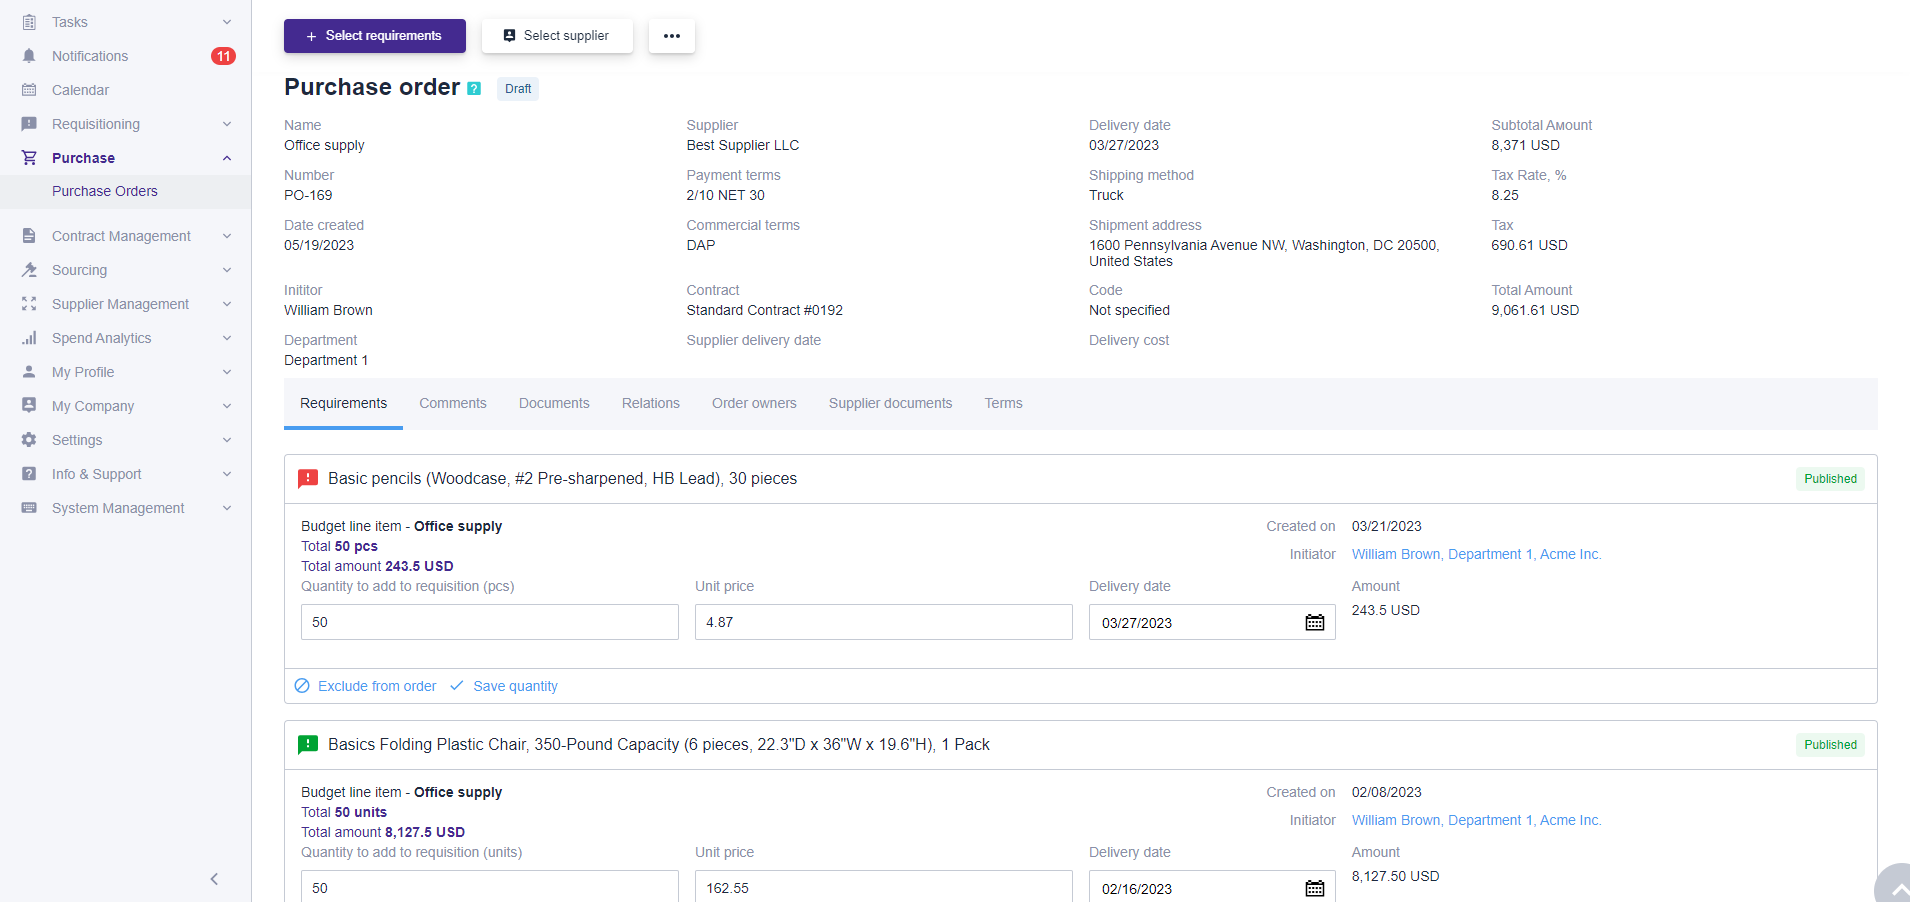
Task: Switch to the Comments tab
Action: click(452, 403)
